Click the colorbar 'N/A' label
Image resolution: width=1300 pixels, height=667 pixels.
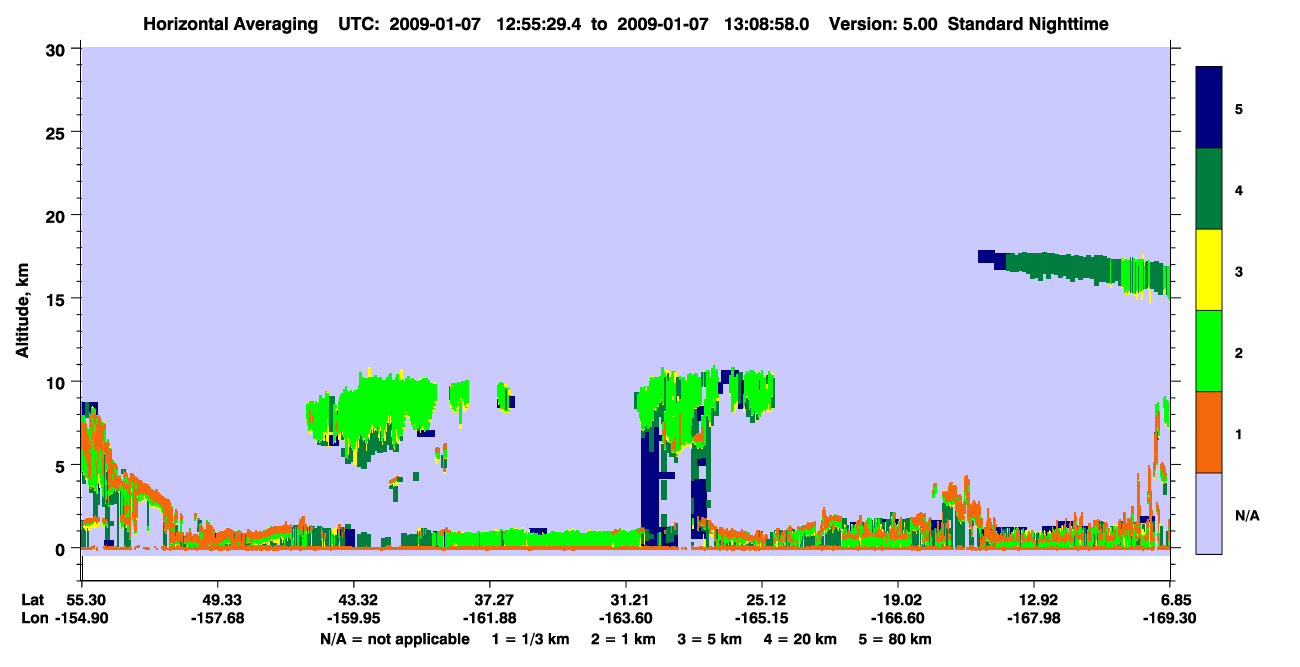pyautogui.click(x=1247, y=516)
